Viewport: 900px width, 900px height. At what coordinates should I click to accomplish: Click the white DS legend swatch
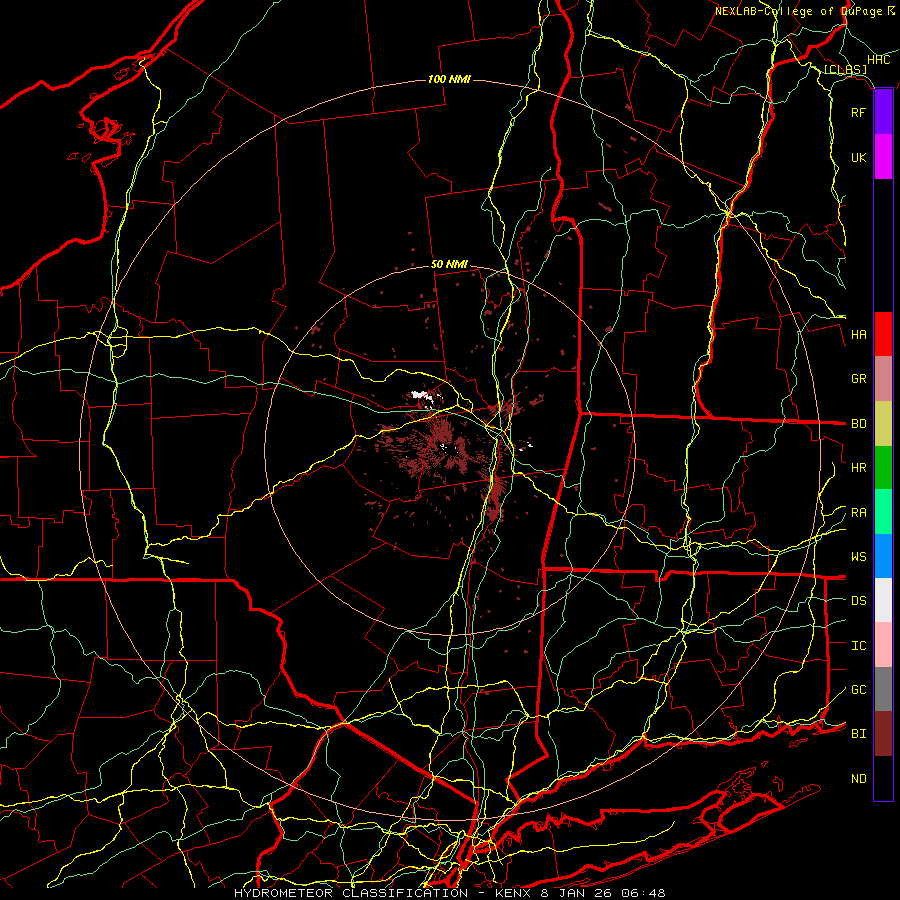(883, 600)
